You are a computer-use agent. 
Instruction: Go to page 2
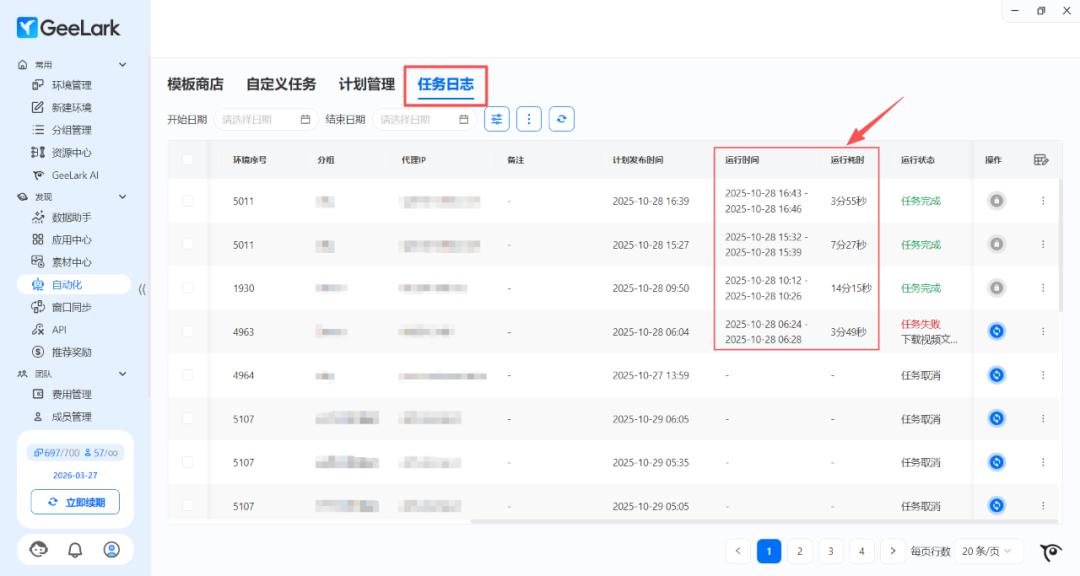click(800, 551)
